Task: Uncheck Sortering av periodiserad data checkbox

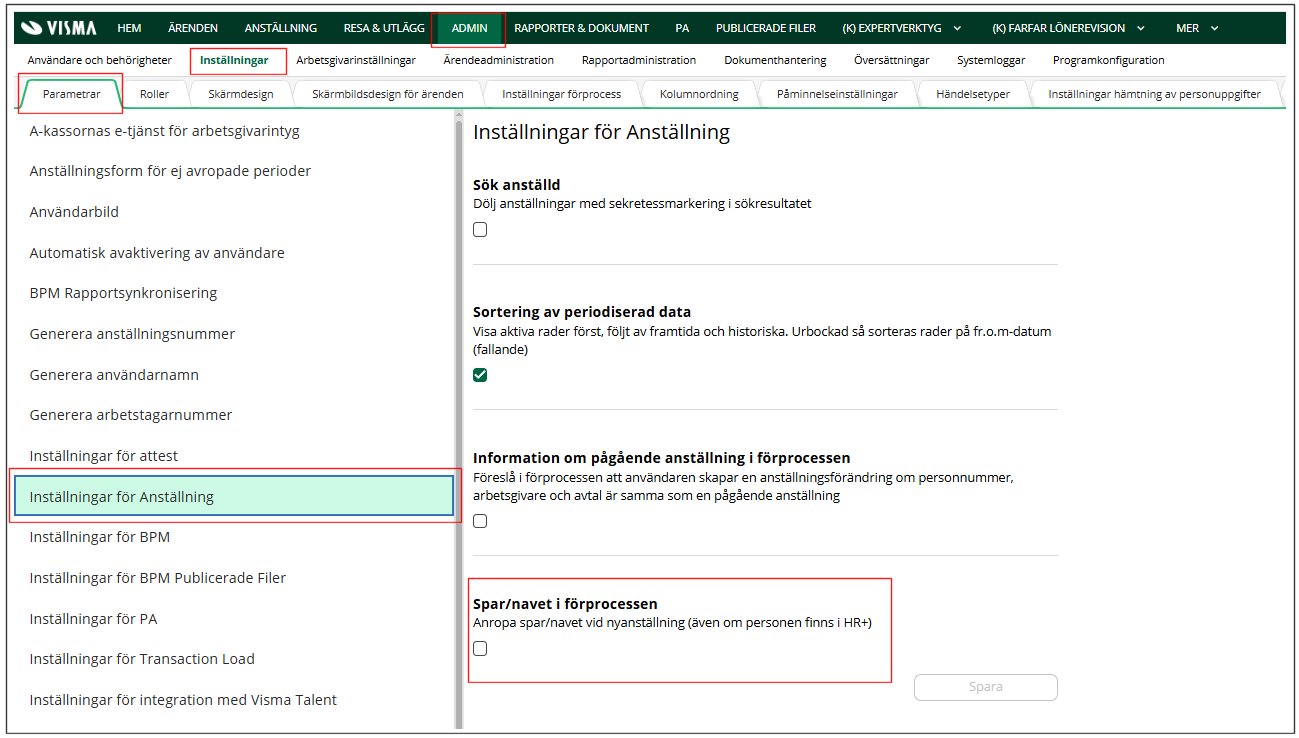Action: tap(480, 375)
